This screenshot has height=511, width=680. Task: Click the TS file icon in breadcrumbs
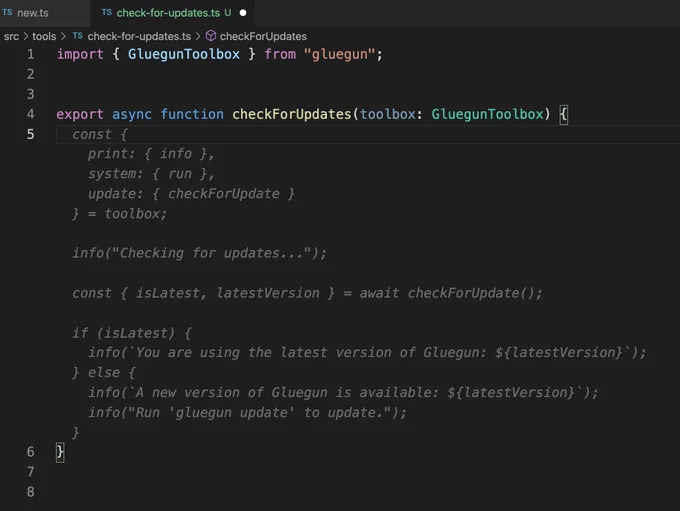pos(78,36)
